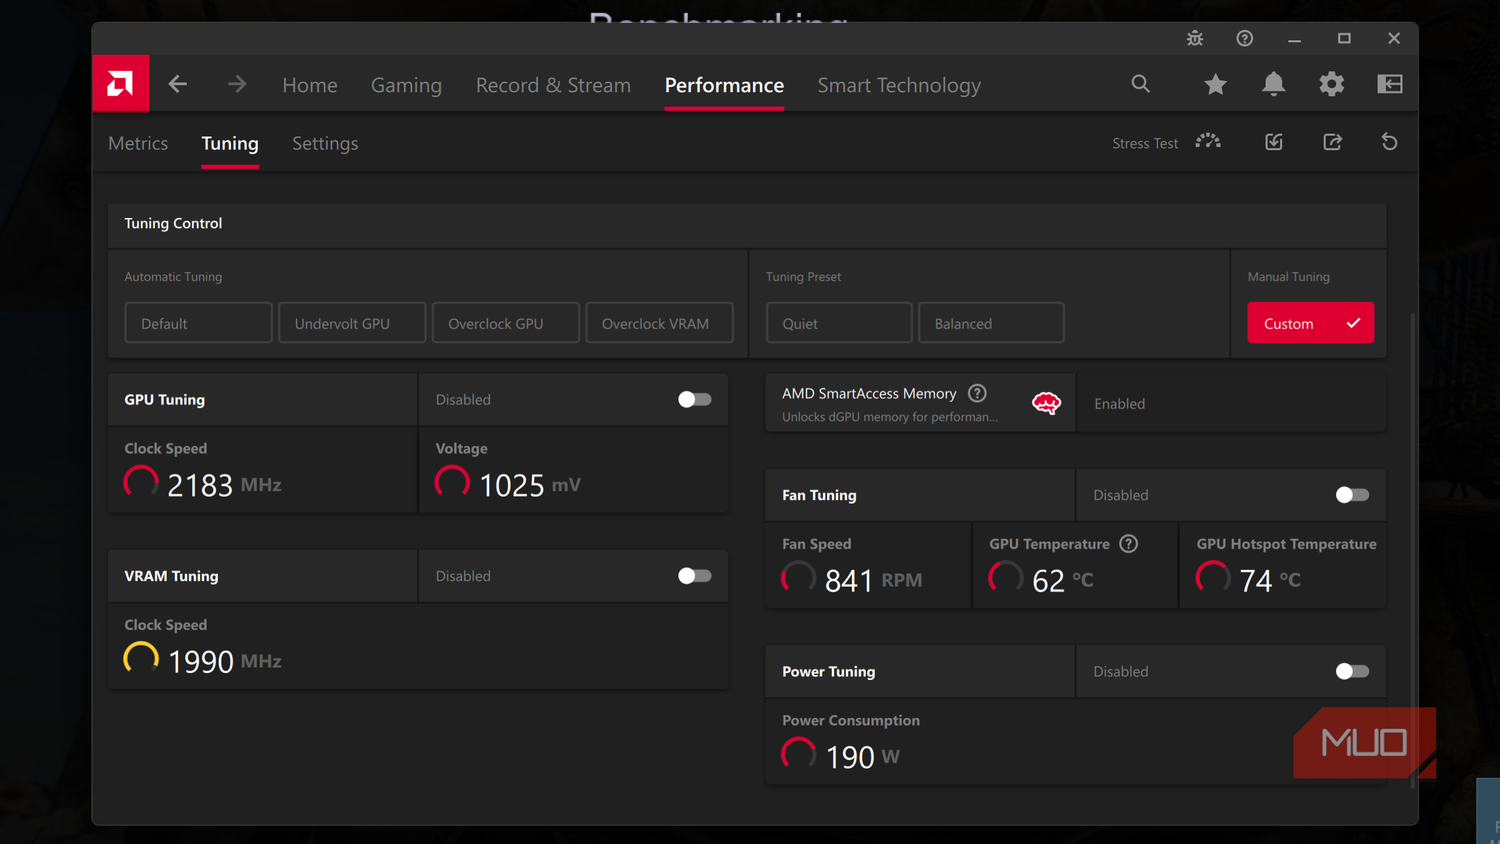
Task: Click the AMD logo icon
Action: point(120,83)
